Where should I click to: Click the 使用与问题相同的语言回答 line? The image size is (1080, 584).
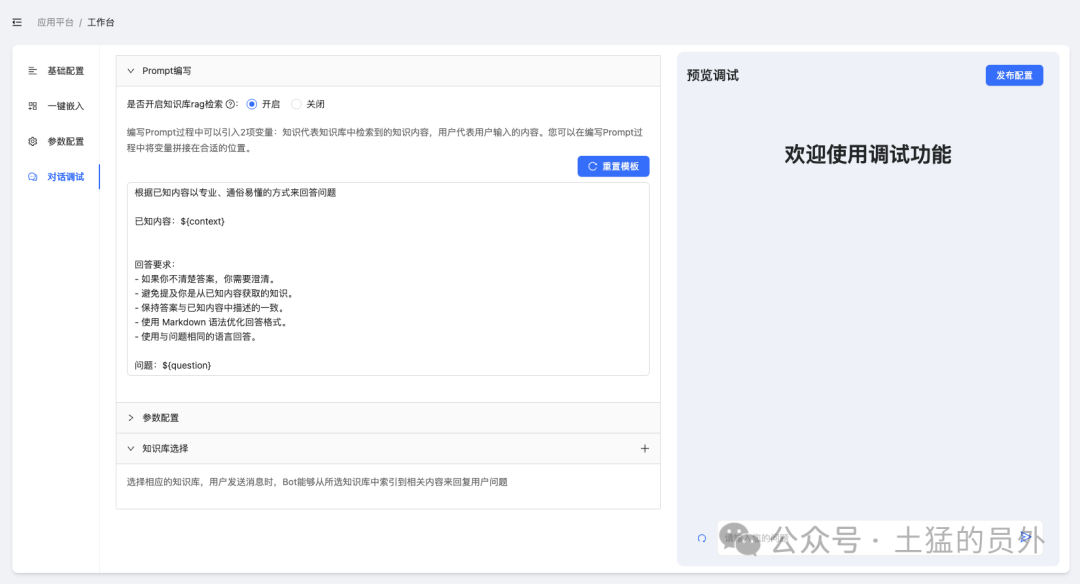(196, 337)
